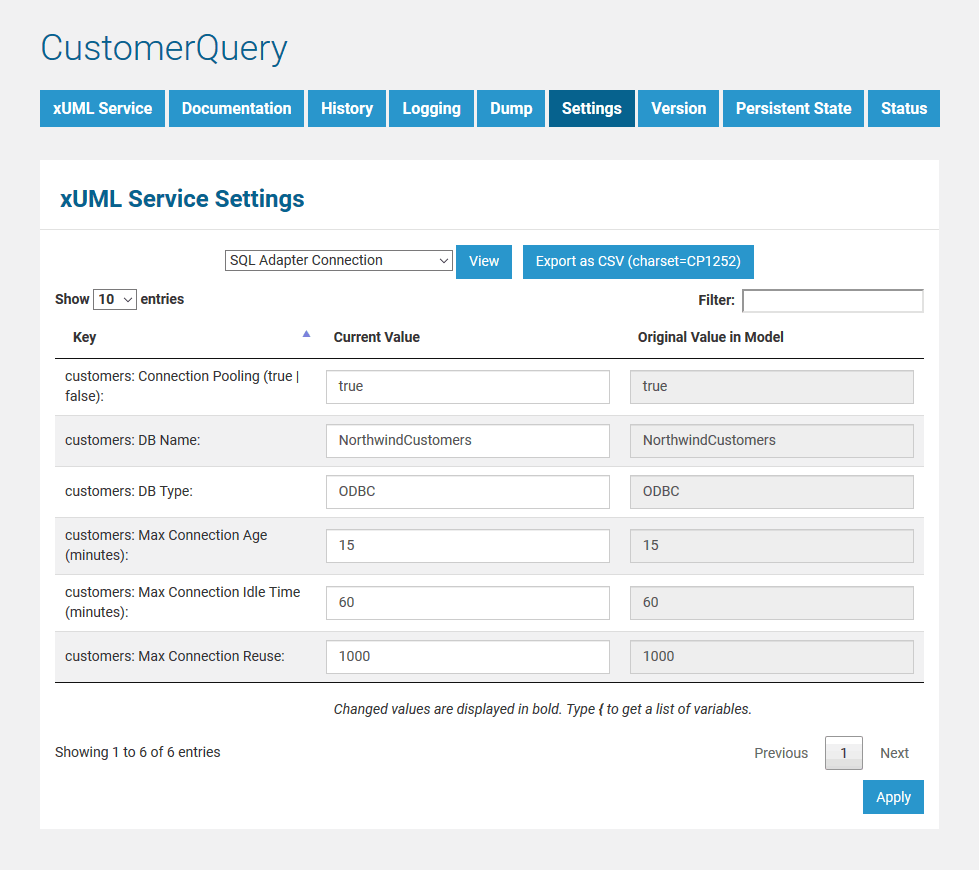Switch to the xUML Service tab
Image resolution: width=979 pixels, height=870 pixels.
[x=102, y=109]
